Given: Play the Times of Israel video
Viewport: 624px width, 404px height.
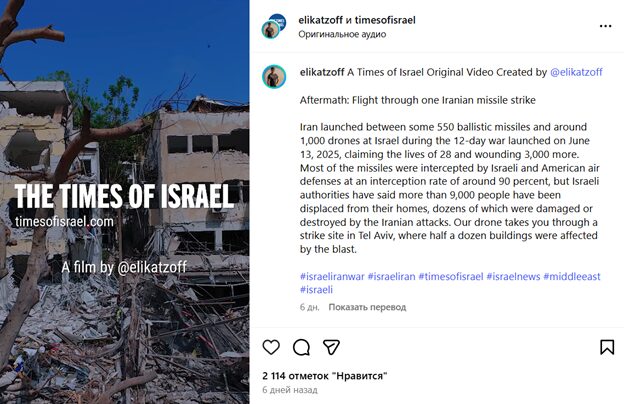Looking at the screenshot, I should click(x=125, y=202).
